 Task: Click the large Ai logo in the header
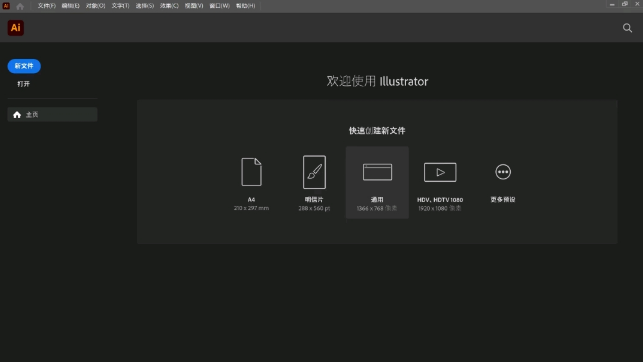16,28
